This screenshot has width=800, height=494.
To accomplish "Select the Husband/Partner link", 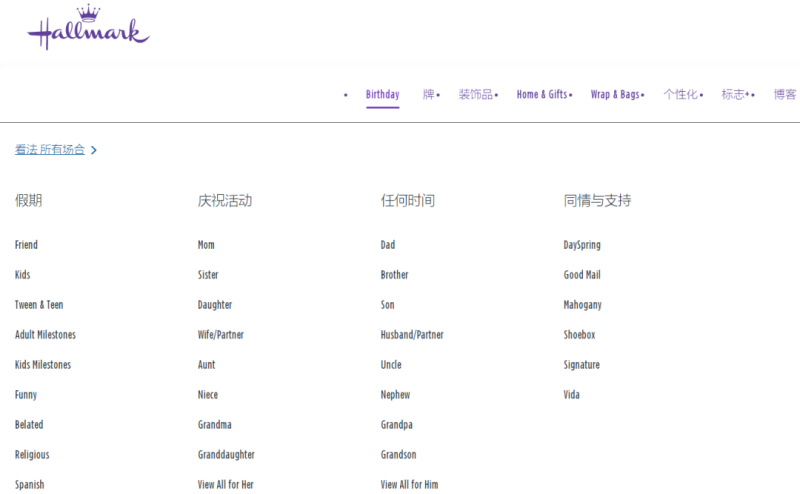I will coord(412,335).
